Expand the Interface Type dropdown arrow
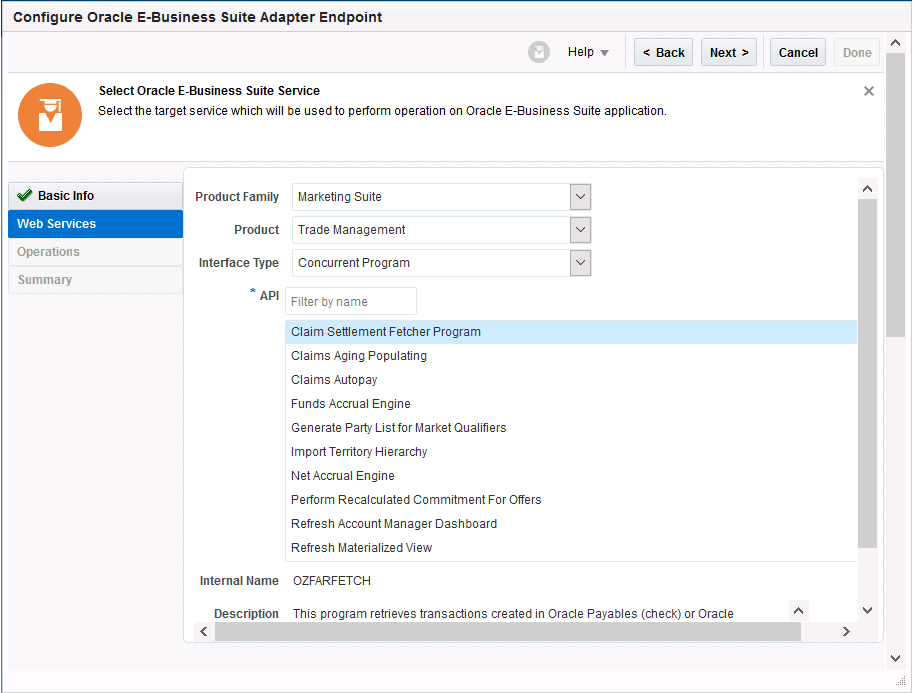Screen dimensions: 913x693 [580, 263]
